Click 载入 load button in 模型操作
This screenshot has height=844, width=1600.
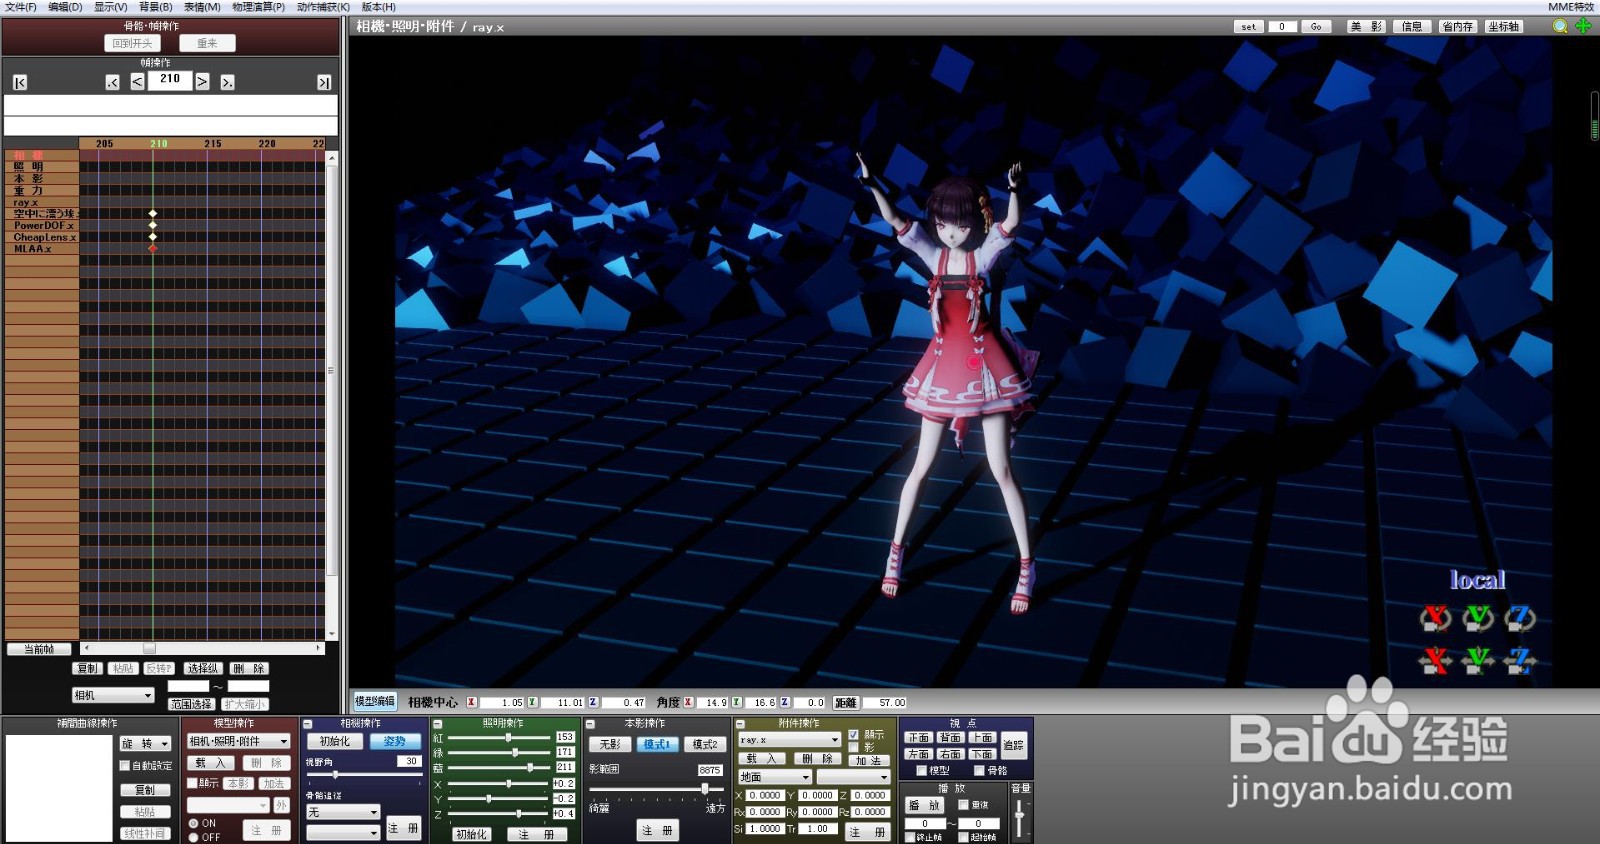click(x=210, y=763)
